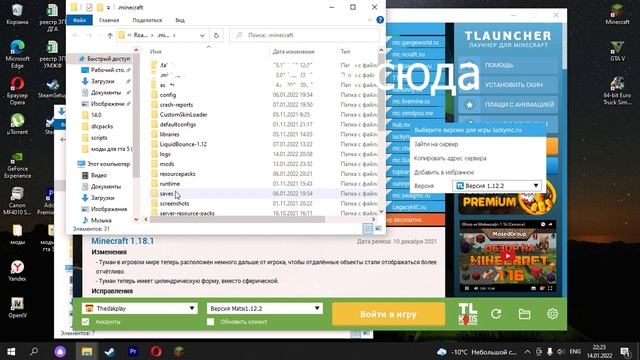Open Yandex browser desktop shortcut
The height and width of the screenshot is (360, 640).
pyautogui.click(x=17, y=270)
